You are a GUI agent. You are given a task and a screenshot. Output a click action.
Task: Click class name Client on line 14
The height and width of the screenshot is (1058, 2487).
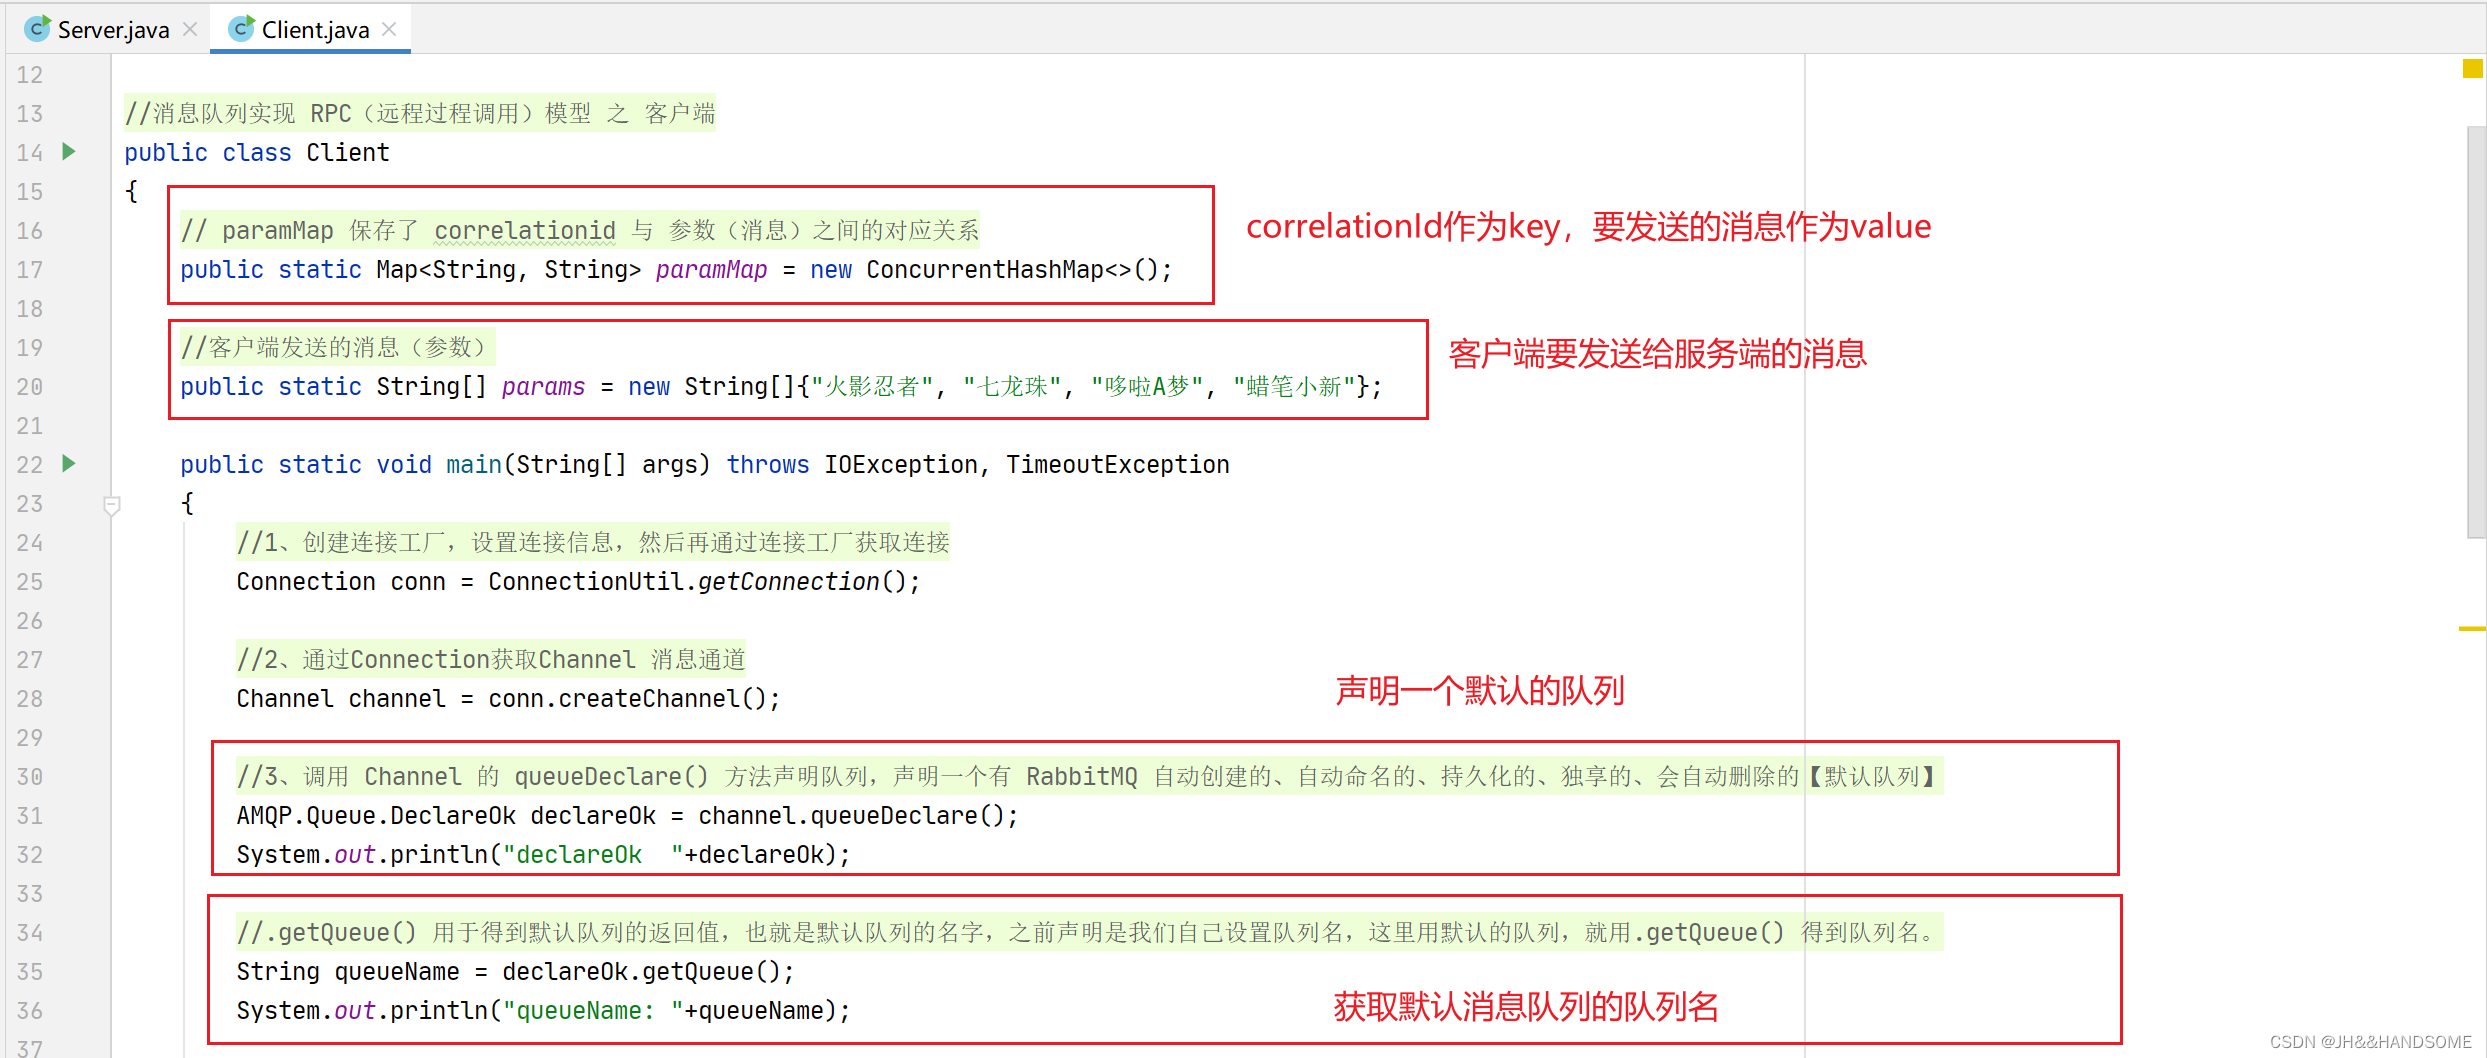coord(348,153)
